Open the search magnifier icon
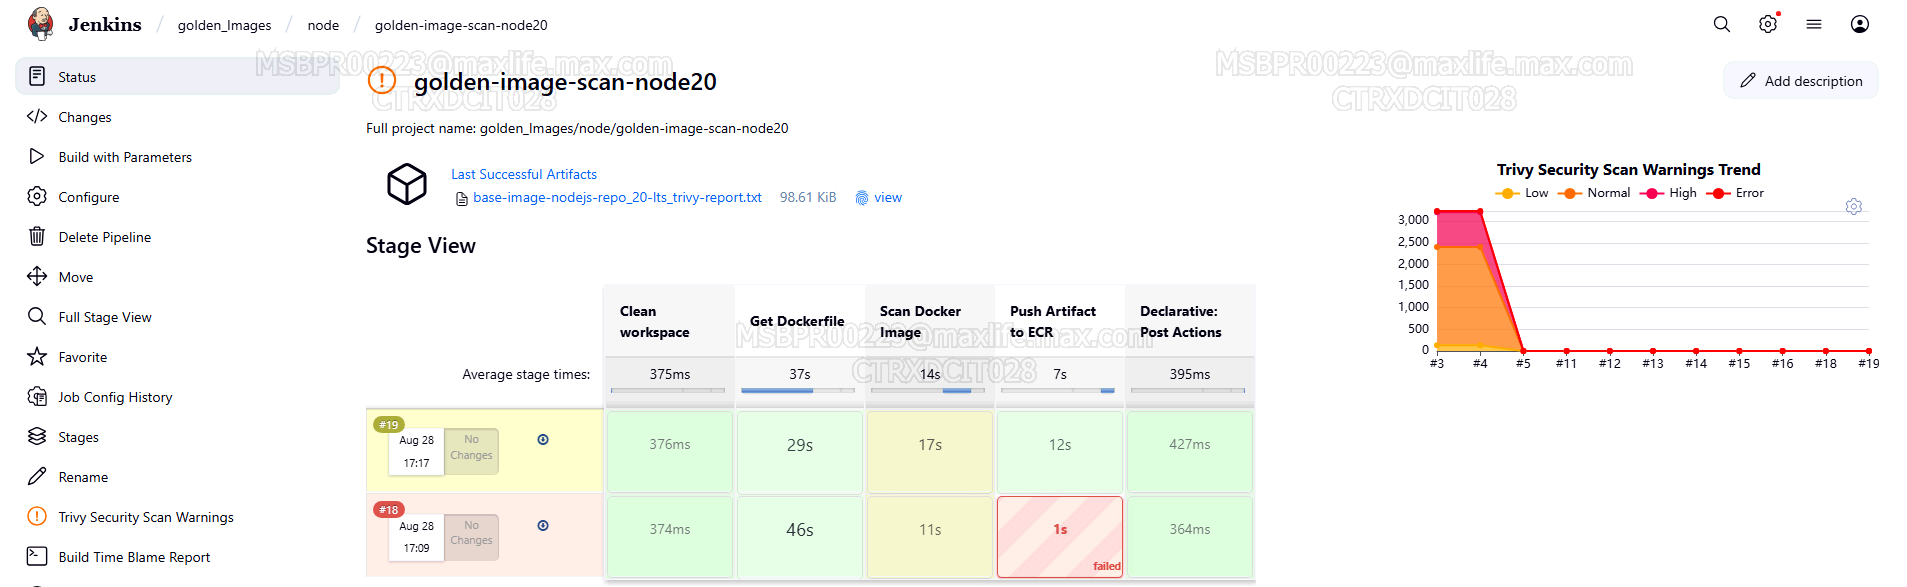Image resolution: width=1907 pixels, height=587 pixels. pos(1721,24)
